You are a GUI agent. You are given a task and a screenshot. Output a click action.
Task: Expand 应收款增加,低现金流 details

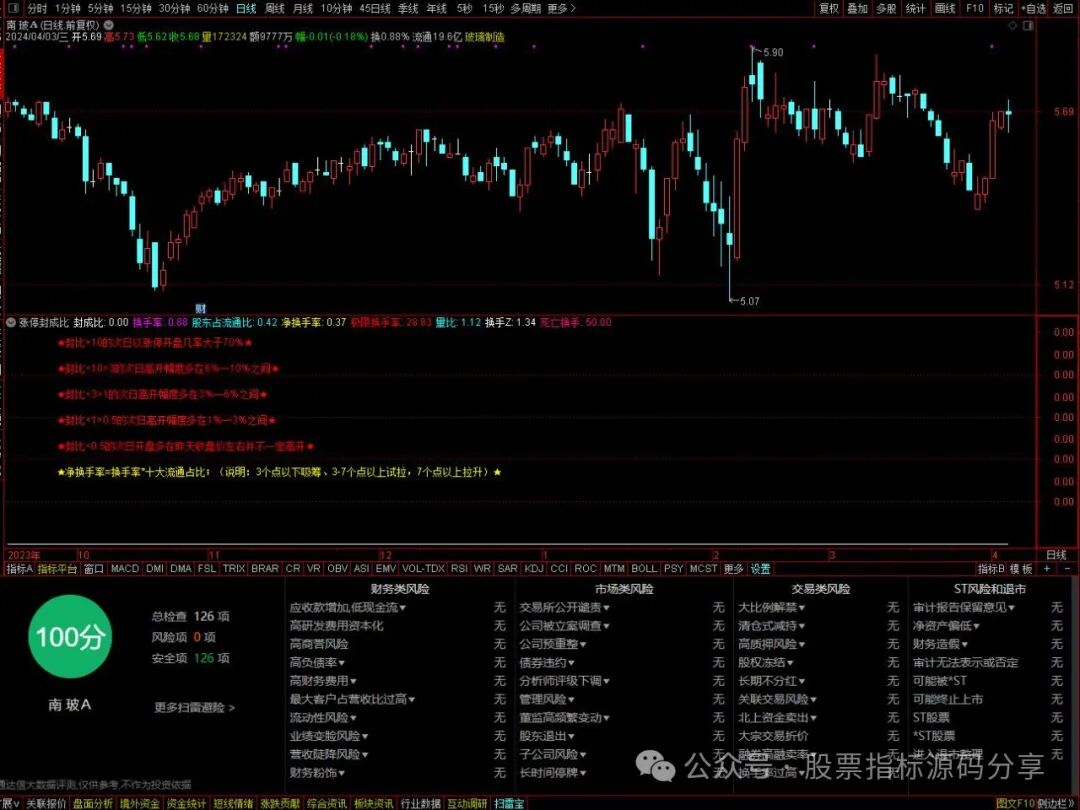(x=348, y=608)
